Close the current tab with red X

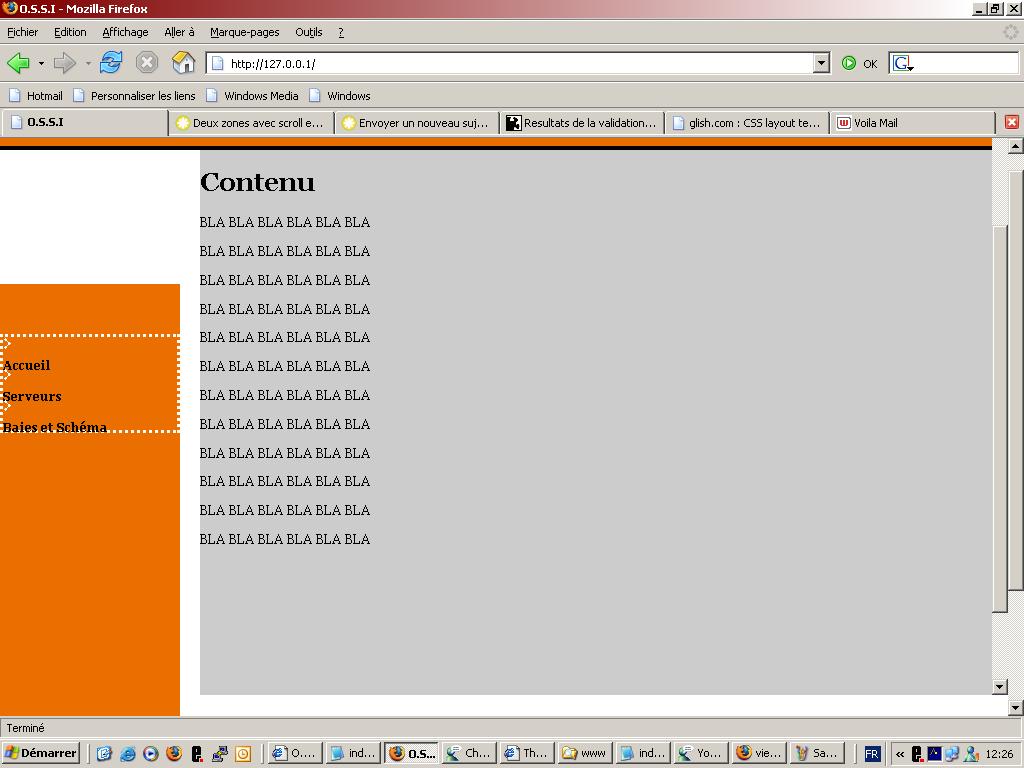pos(1011,122)
